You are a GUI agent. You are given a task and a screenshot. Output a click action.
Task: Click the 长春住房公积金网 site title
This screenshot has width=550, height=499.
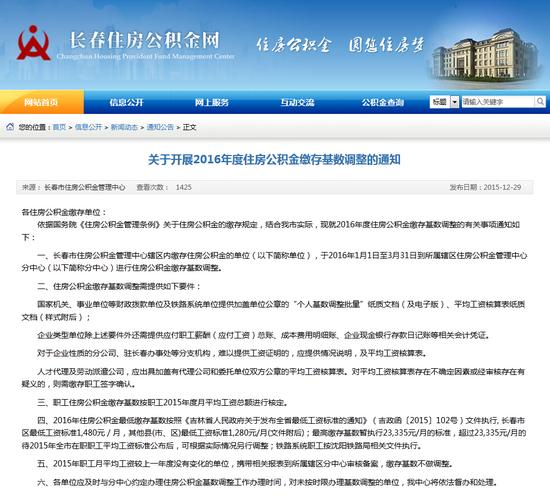click(x=144, y=40)
